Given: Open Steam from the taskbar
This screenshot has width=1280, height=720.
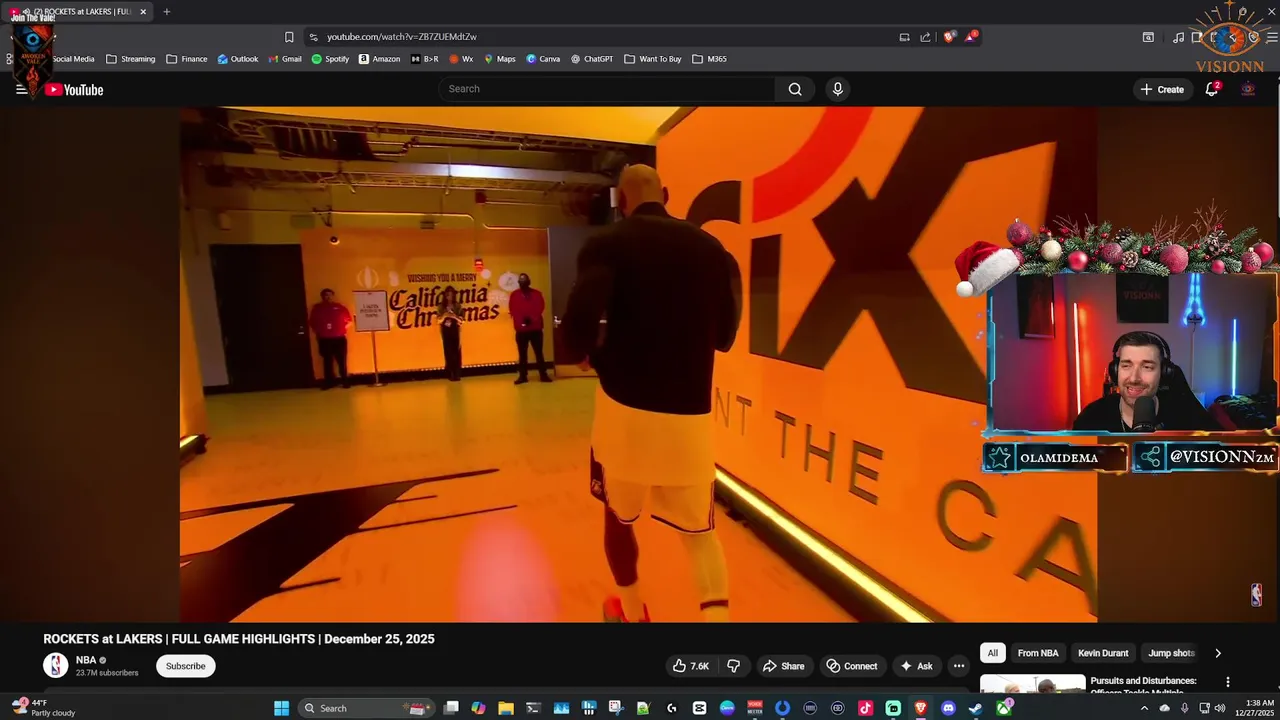Looking at the screenshot, I should 975,708.
